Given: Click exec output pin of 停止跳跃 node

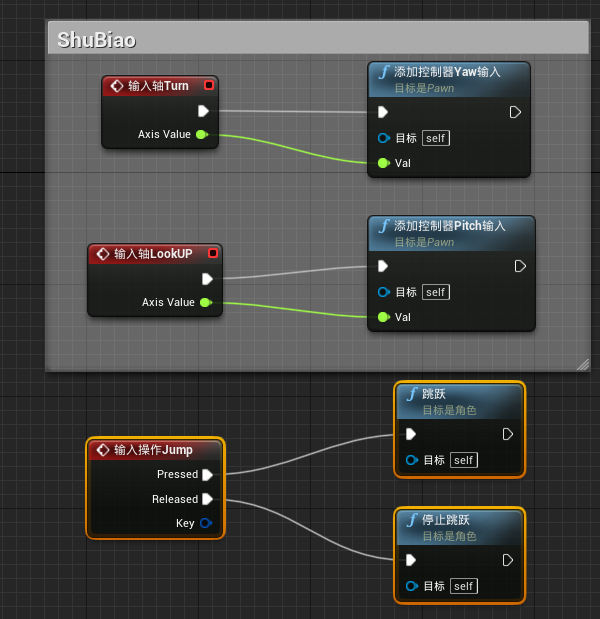Looking at the screenshot, I should click(508, 560).
